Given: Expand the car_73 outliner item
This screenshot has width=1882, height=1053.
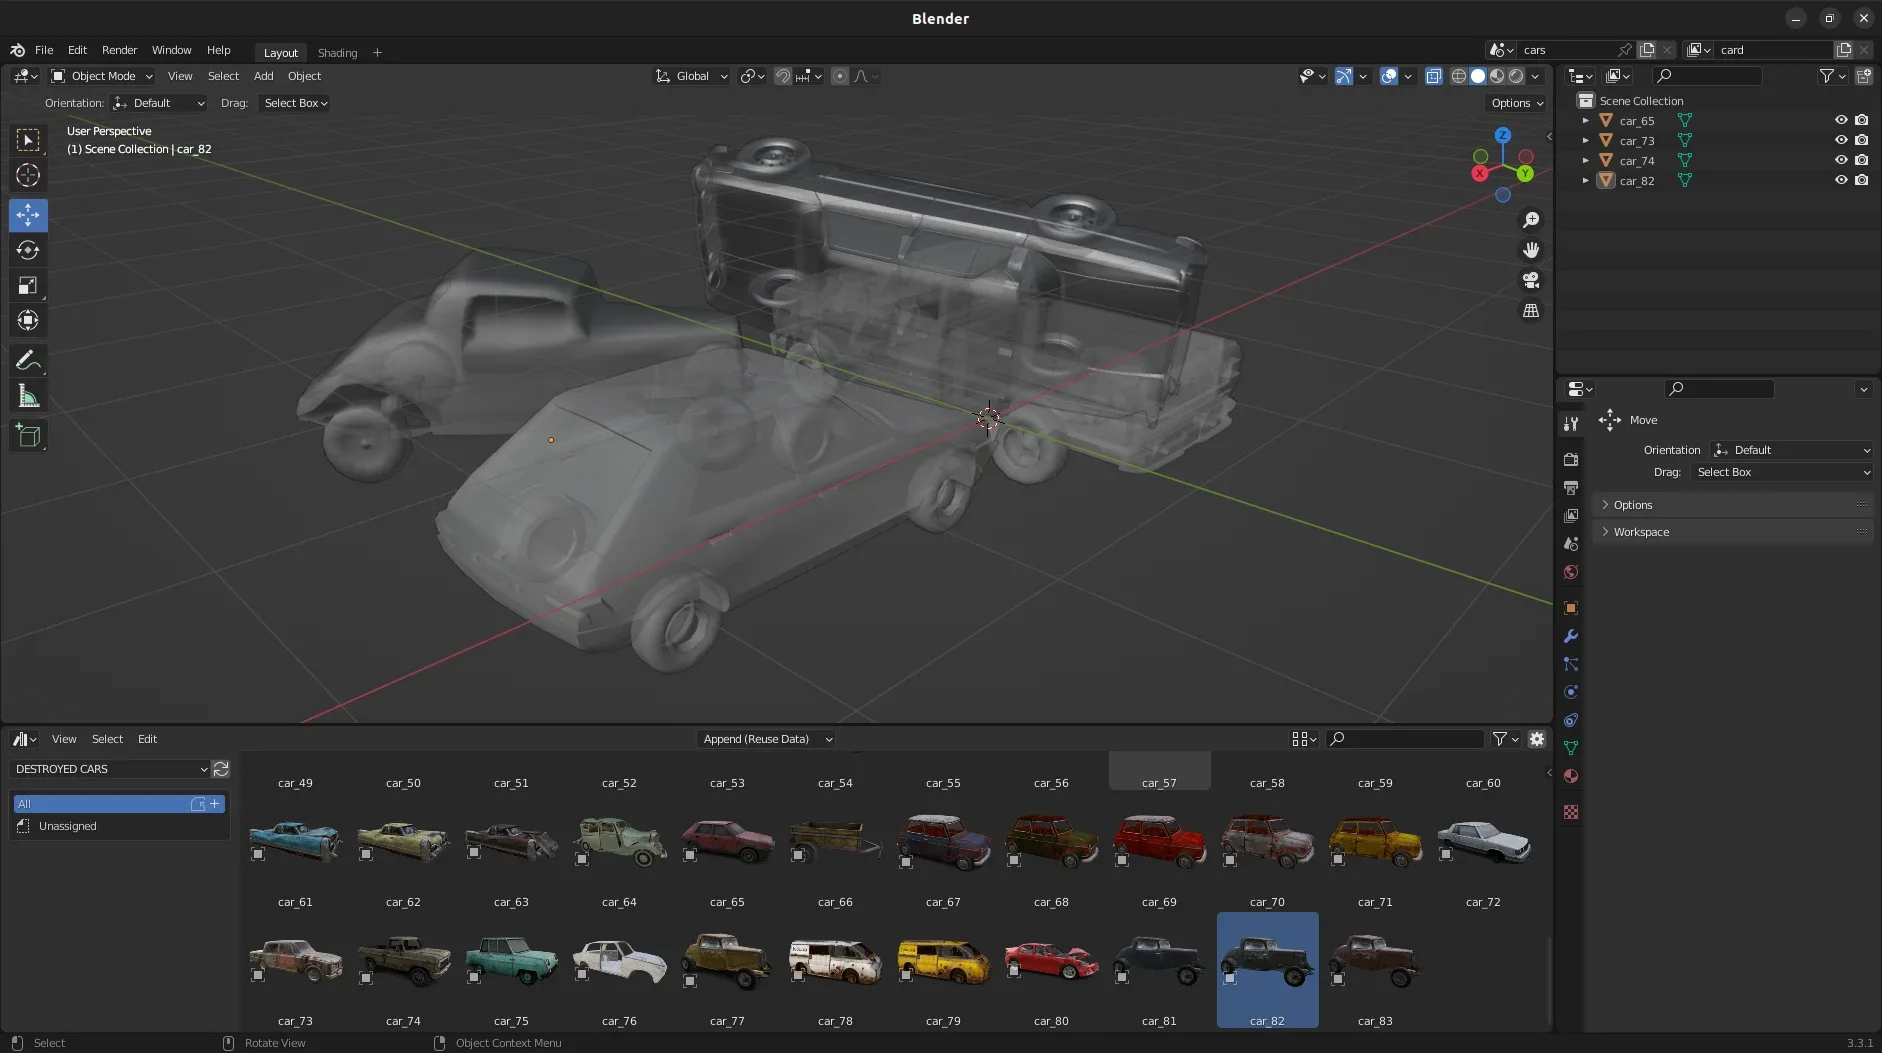Looking at the screenshot, I should click(1585, 141).
